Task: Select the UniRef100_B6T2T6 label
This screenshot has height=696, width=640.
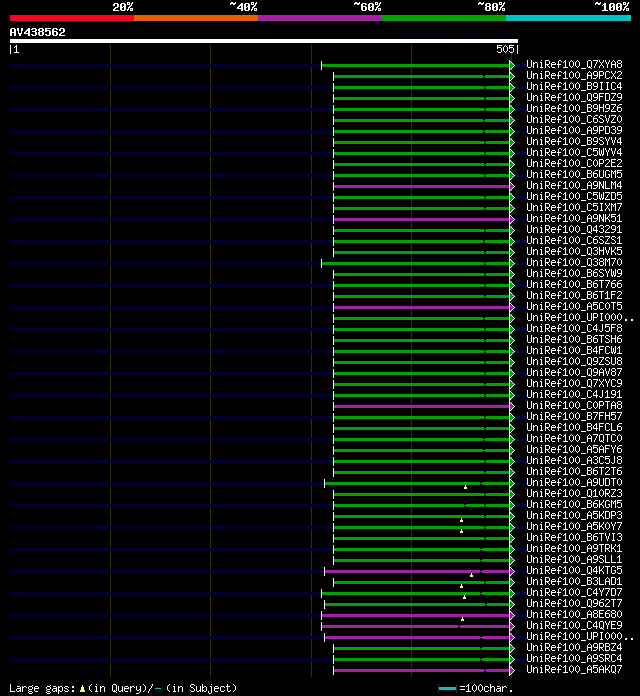Action: (x=574, y=471)
